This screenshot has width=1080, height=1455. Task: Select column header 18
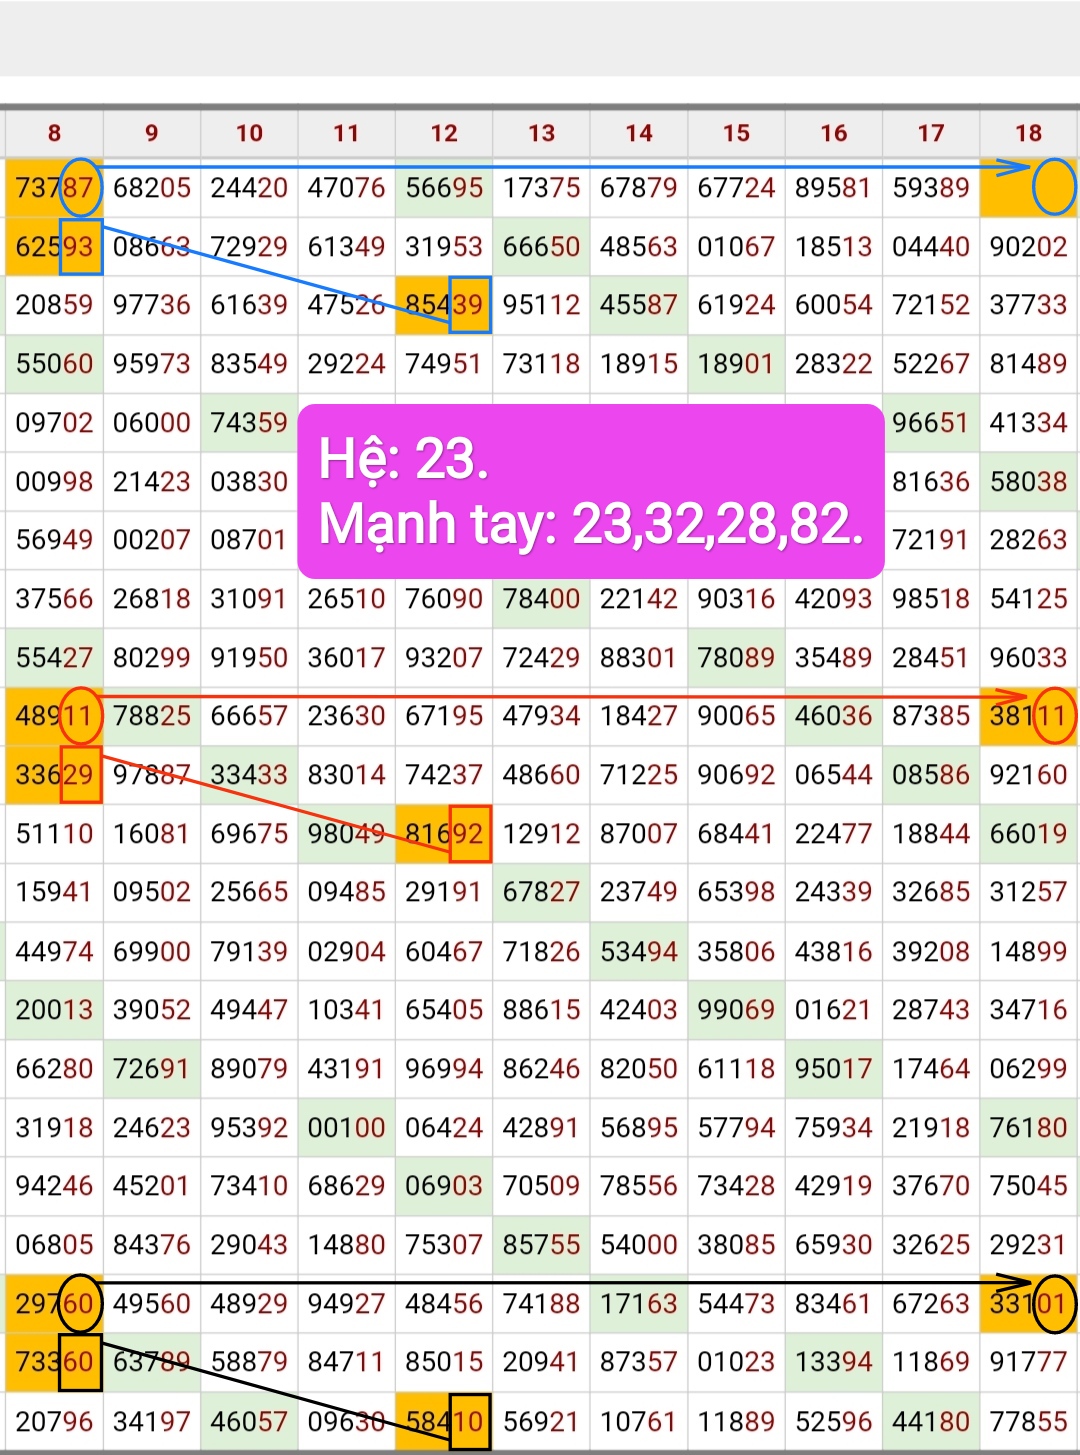pyautogui.click(x=1028, y=133)
